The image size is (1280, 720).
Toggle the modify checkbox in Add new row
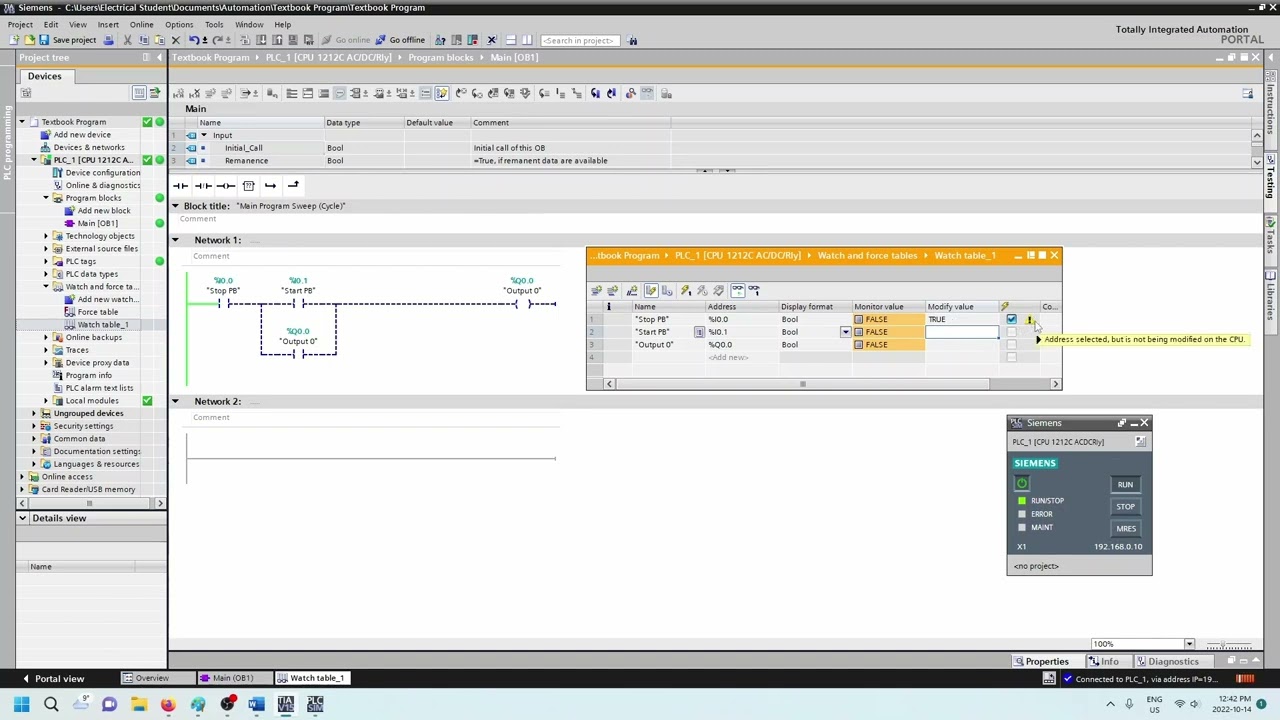tap(1011, 357)
